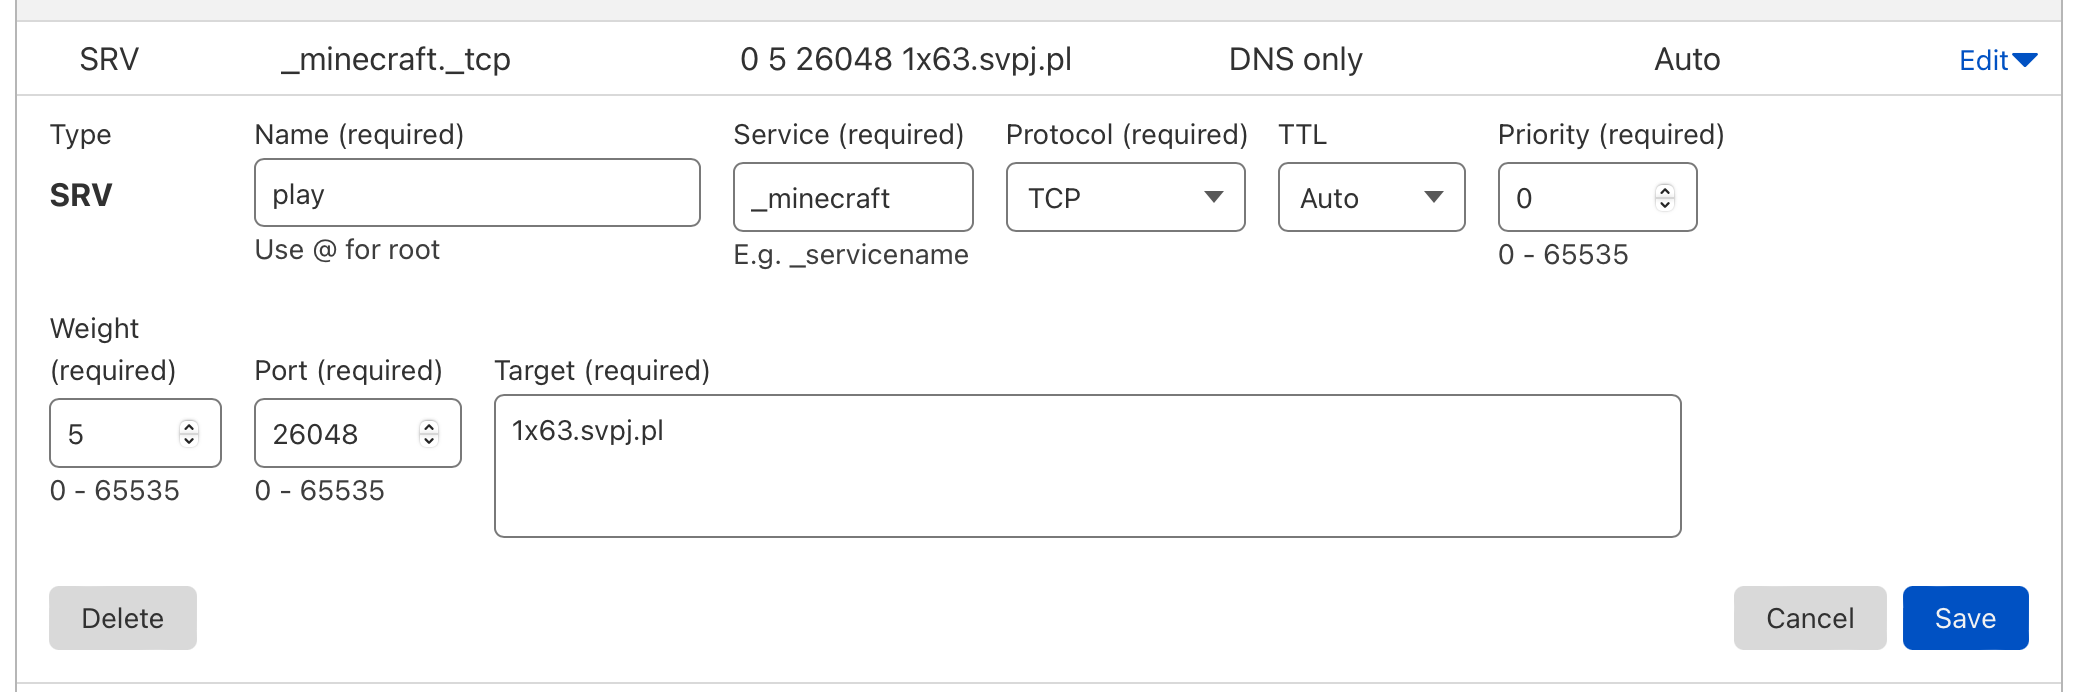
Task: Click the Weight number field
Action: 120,434
